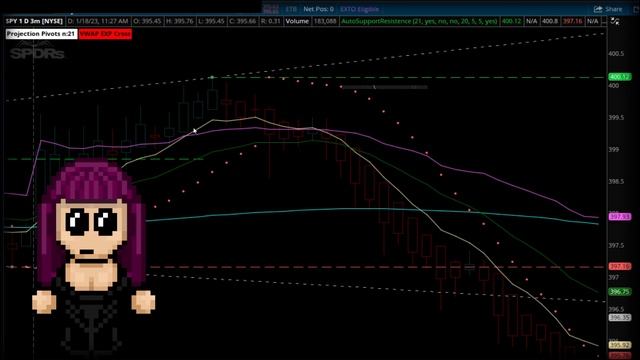Click the N/A value left of 400.8
The width and height of the screenshot is (640, 360).
(x=531, y=21)
